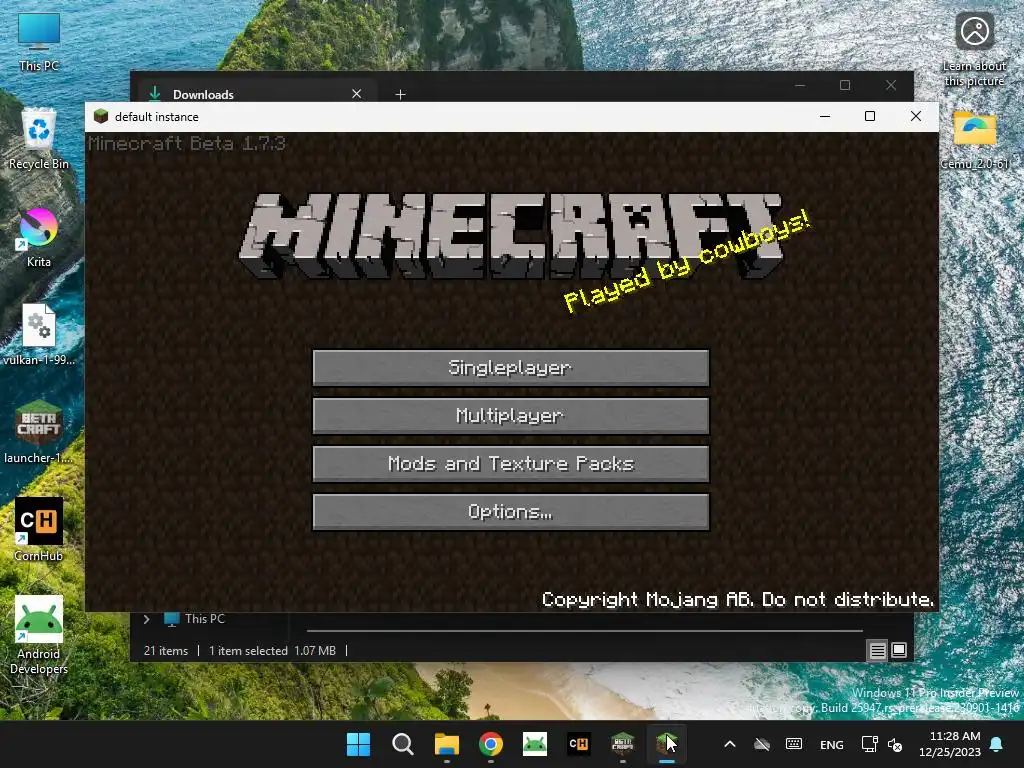This screenshot has width=1024, height=768.
Task: Launch Krita from the desktop
Action: click(39, 237)
